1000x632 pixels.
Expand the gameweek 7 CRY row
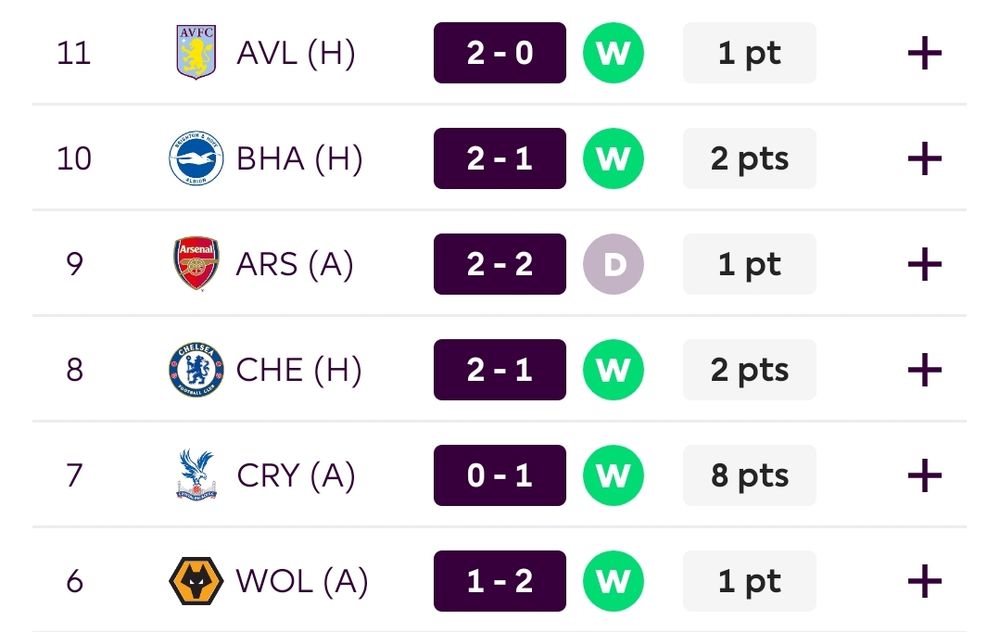click(925, 475)
